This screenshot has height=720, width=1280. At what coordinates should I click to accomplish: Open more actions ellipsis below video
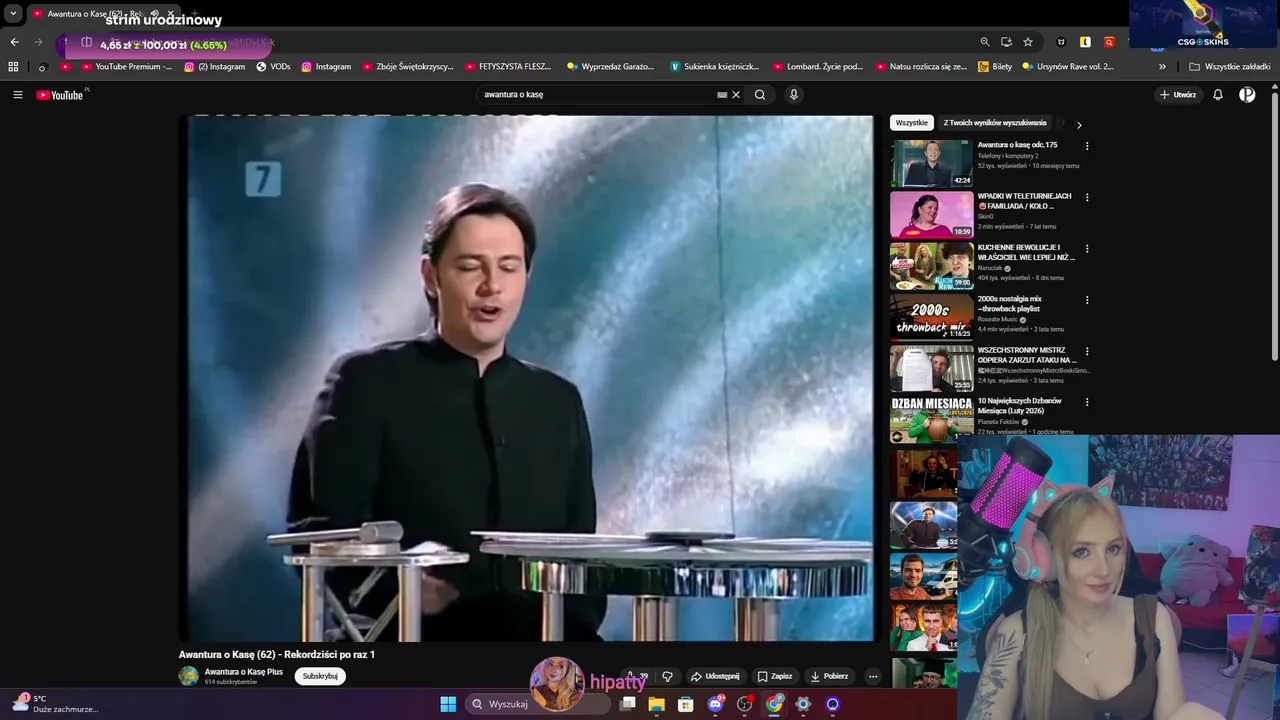[x=872, y=677]
